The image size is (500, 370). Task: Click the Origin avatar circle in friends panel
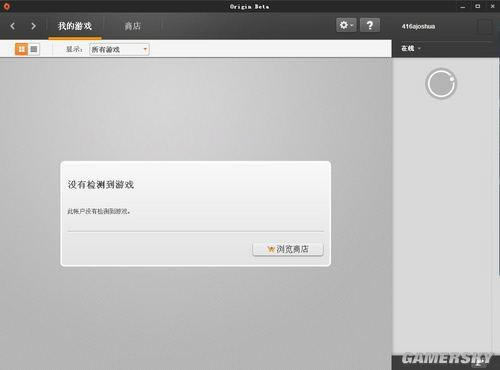point(441,84)
